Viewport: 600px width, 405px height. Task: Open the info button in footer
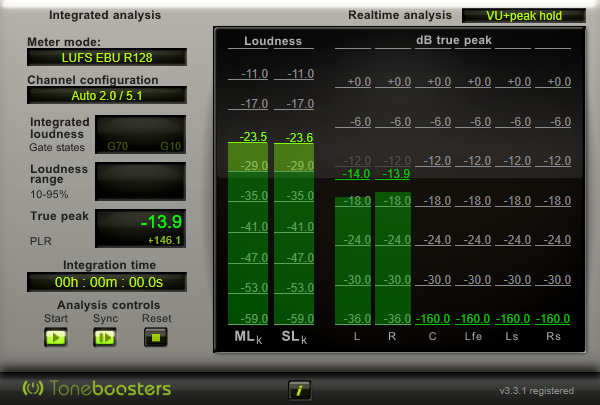click(299, 389)
